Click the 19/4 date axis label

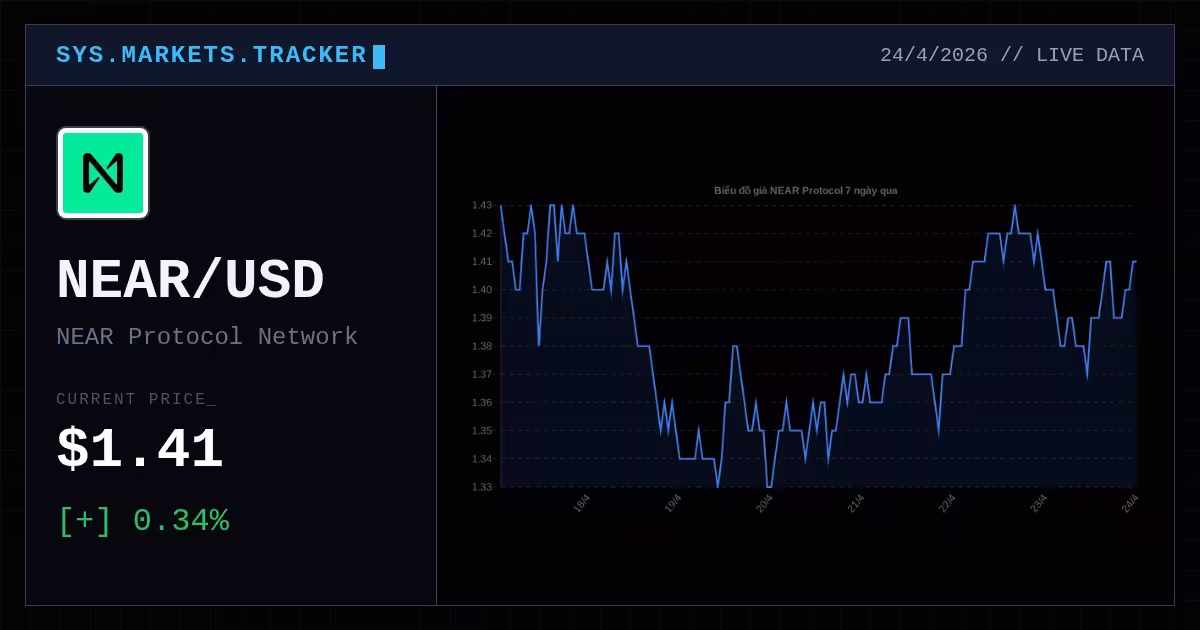[673, 504]
